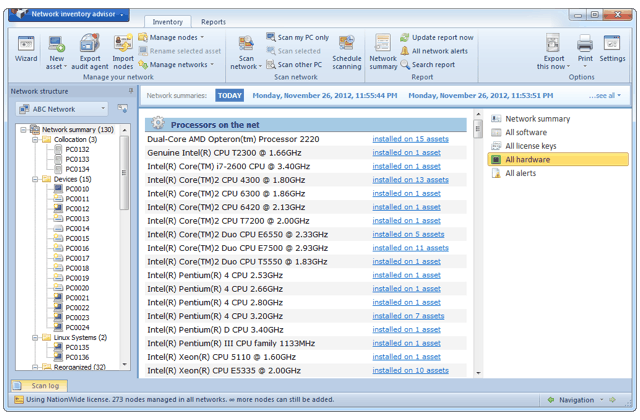Launch the Wizard from the ribbon
The height and width of the screenshot is (420, 640).
coord(26,47)
